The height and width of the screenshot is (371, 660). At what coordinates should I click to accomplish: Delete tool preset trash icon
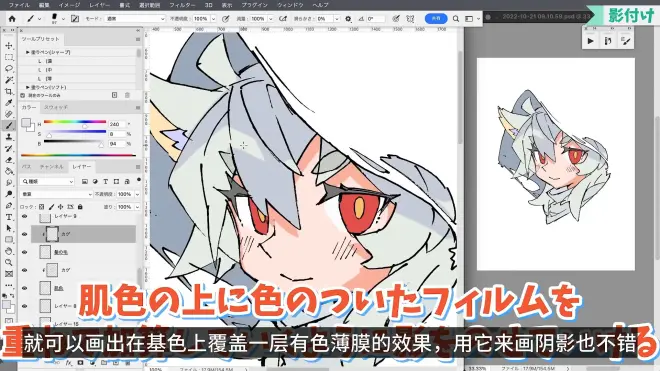point(127,95)
